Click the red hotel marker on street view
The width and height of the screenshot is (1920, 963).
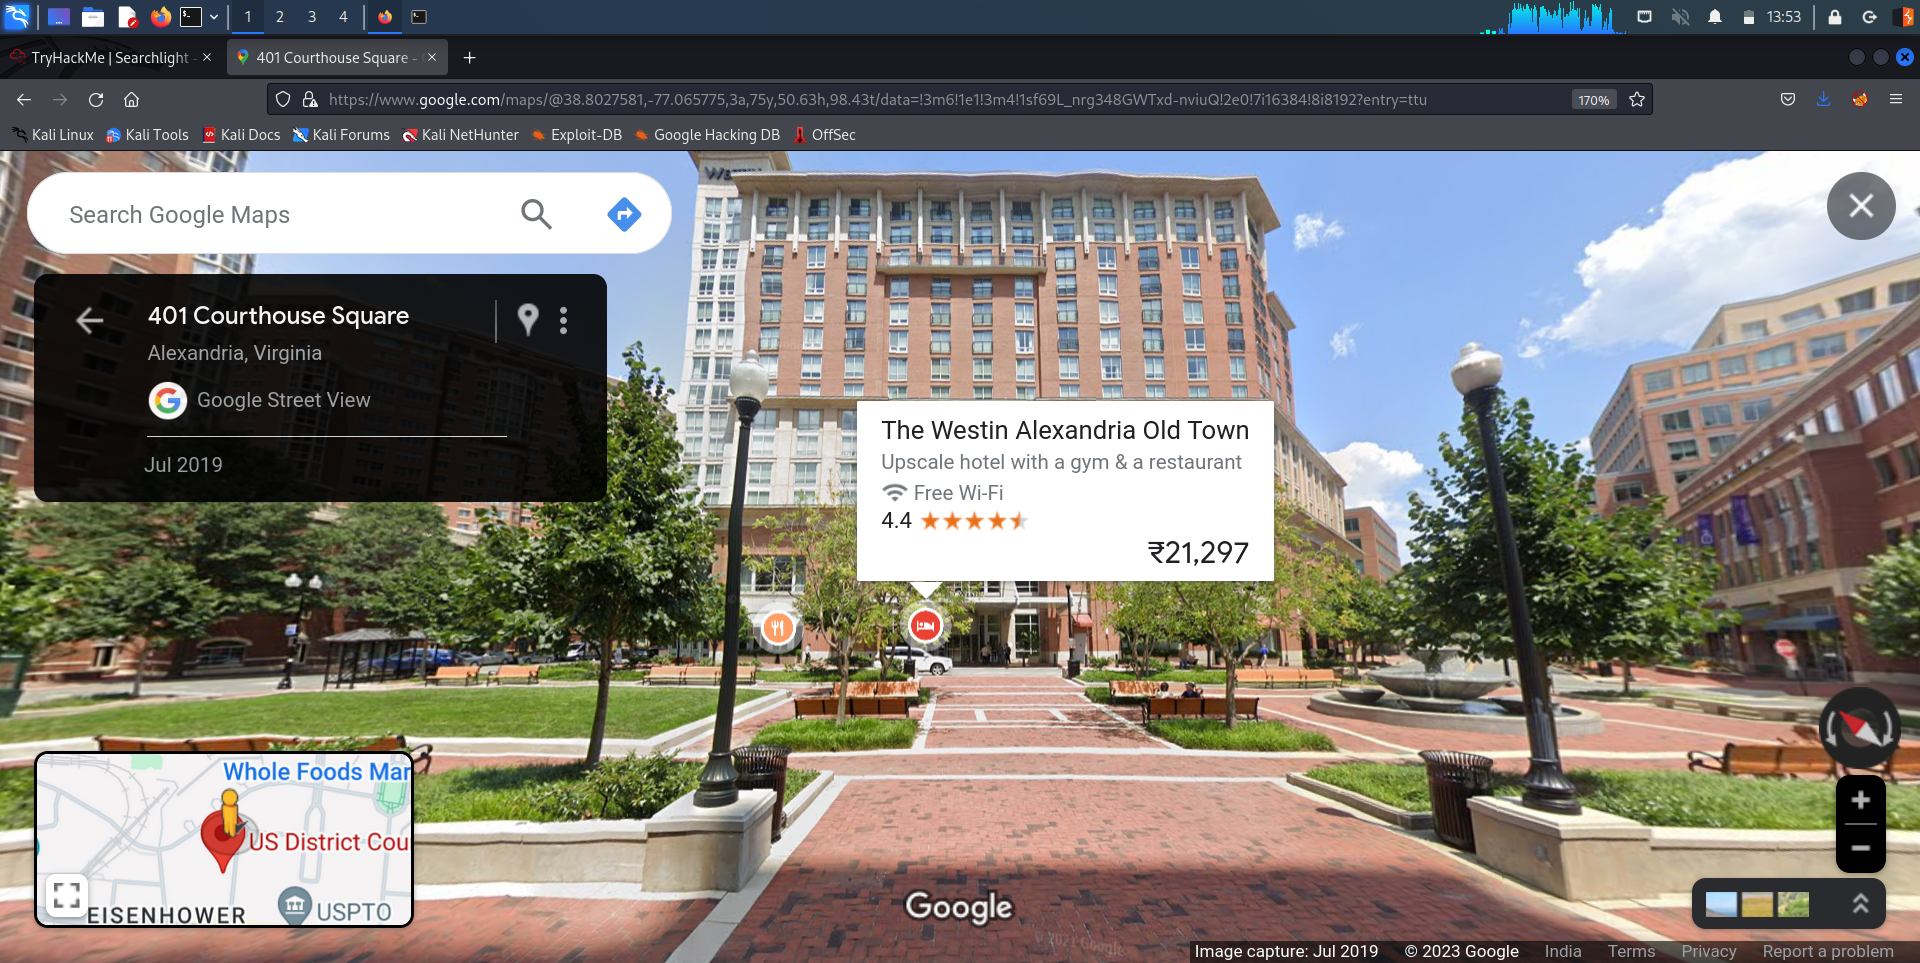925,626
